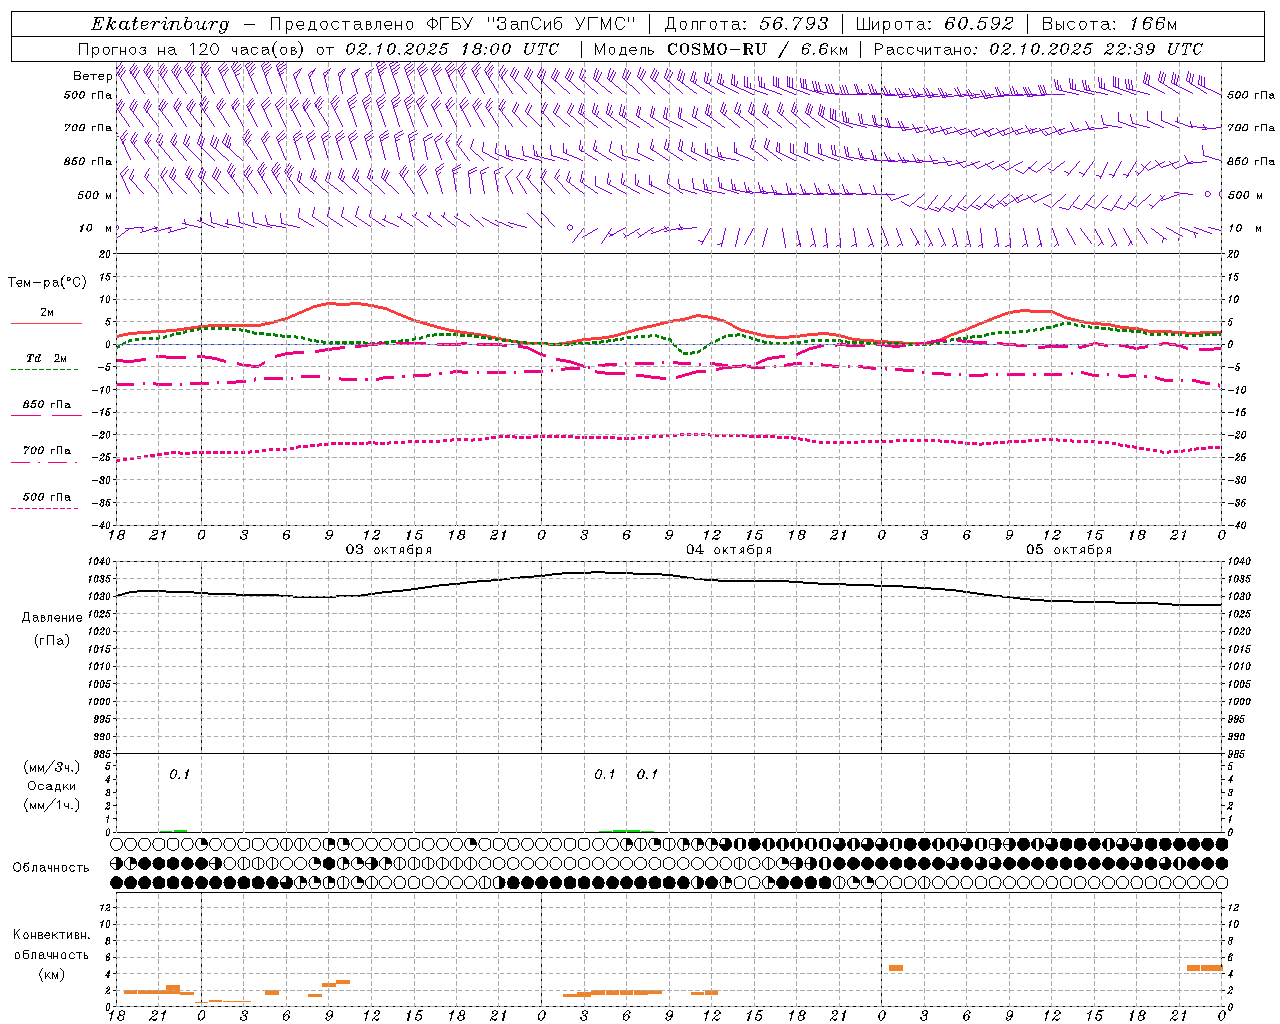Click the 03 октября date label

[x=389, y=550]
